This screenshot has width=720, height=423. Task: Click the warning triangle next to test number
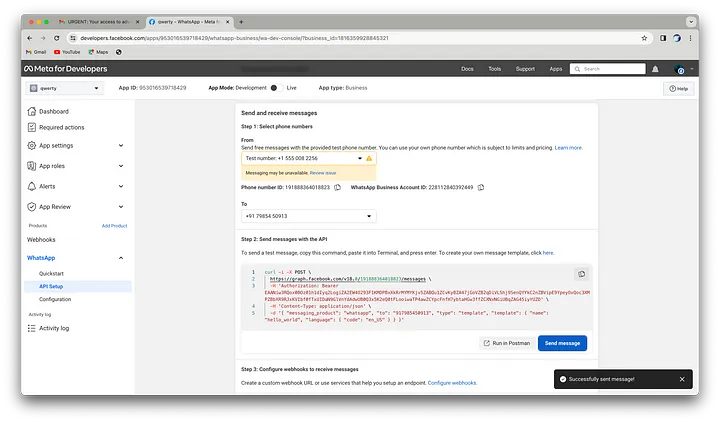click(369, 158)
